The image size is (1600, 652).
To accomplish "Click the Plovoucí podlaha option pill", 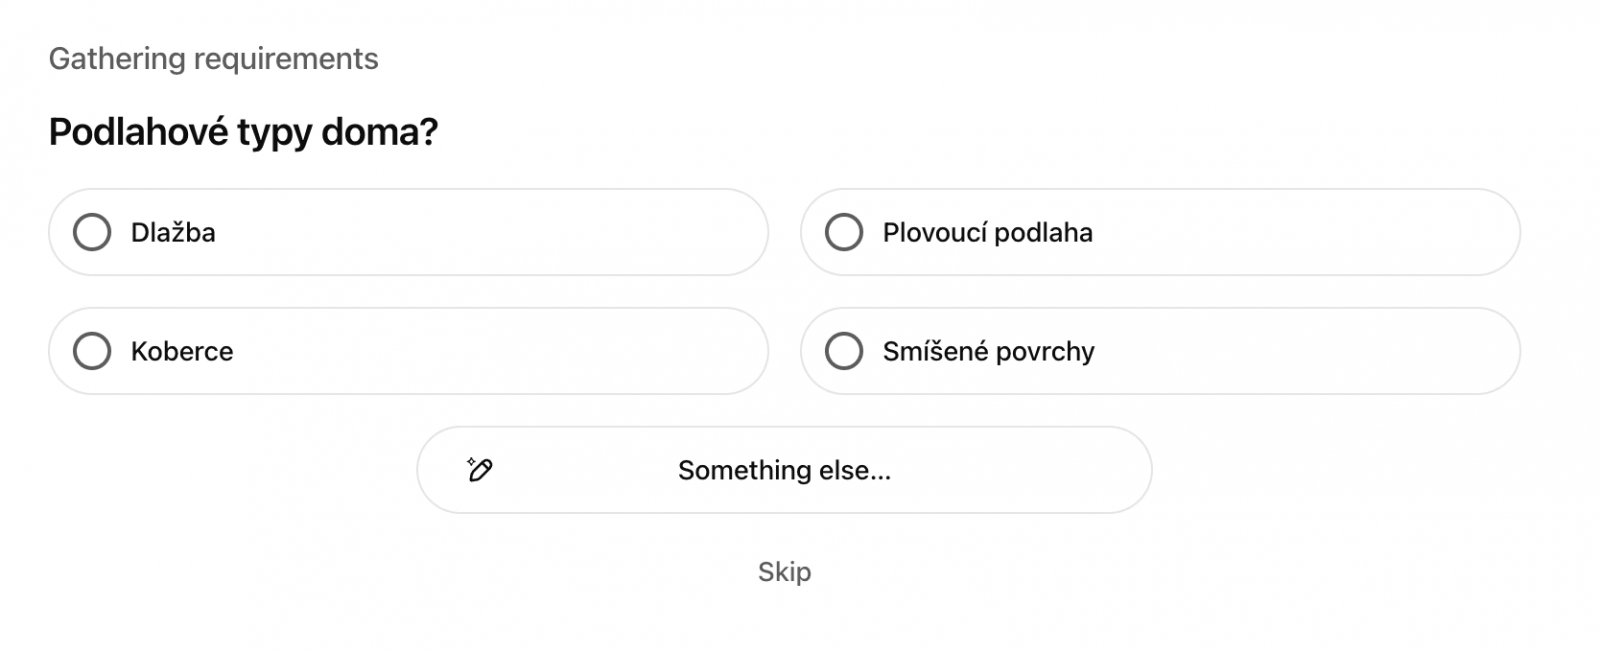I will tap(1160, 231).
